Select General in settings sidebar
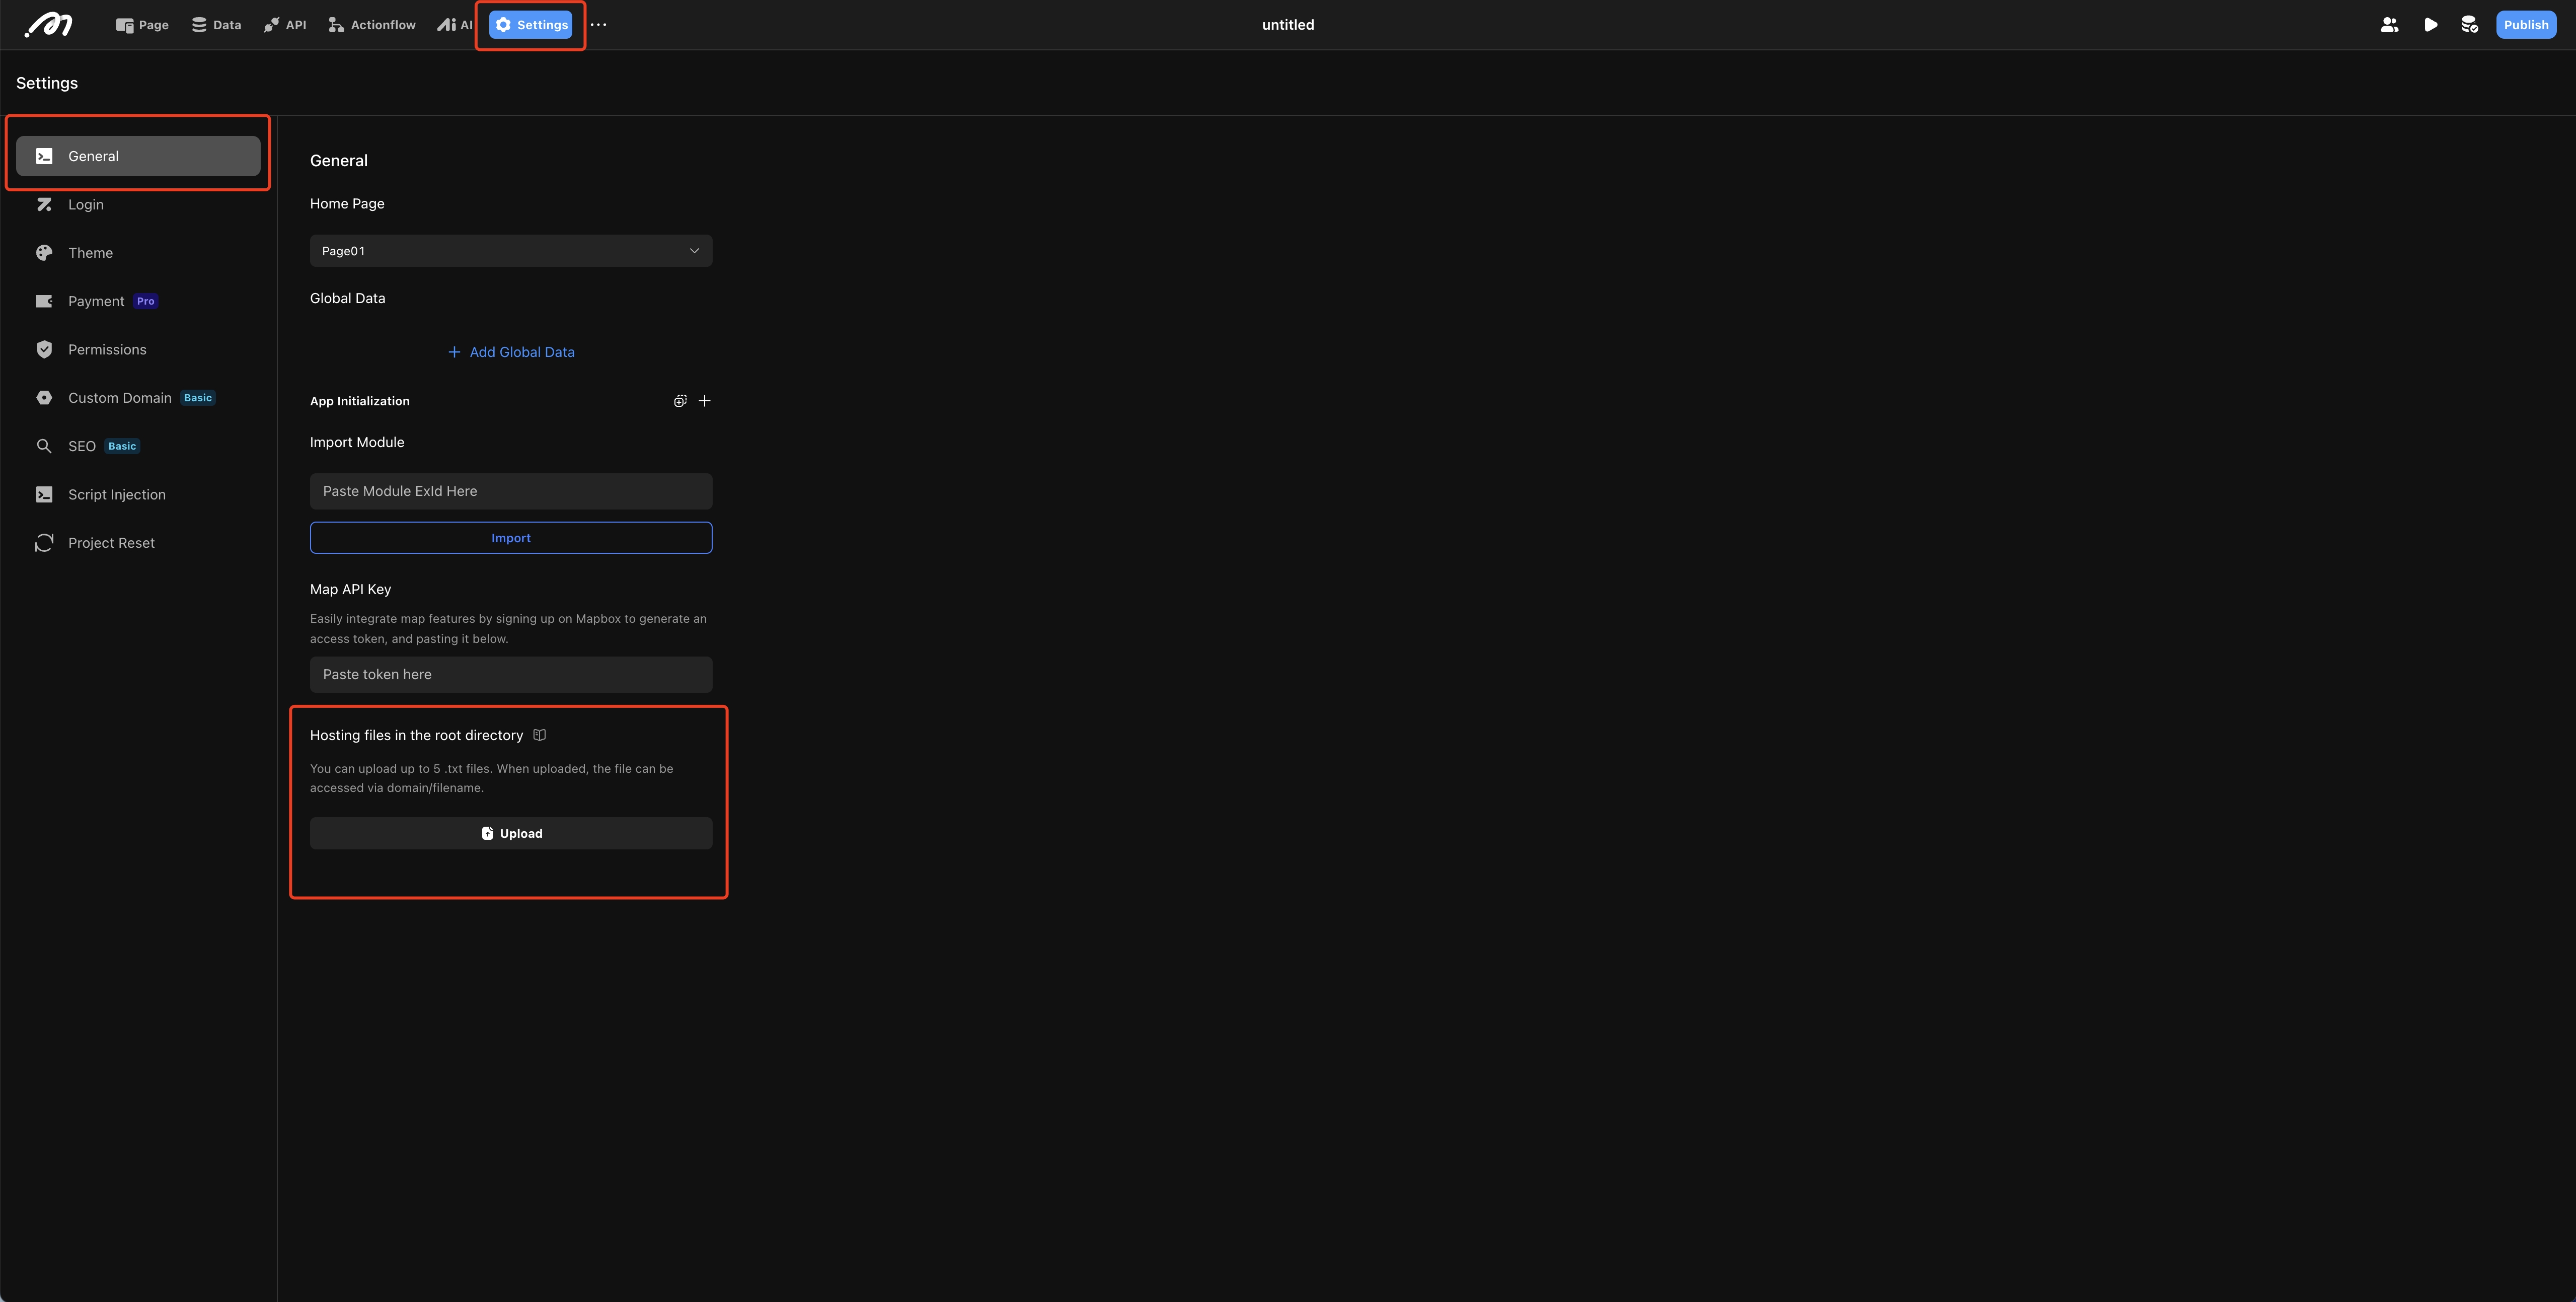The width and height of the screenshot is (2576, 1302). pos(138,156)
